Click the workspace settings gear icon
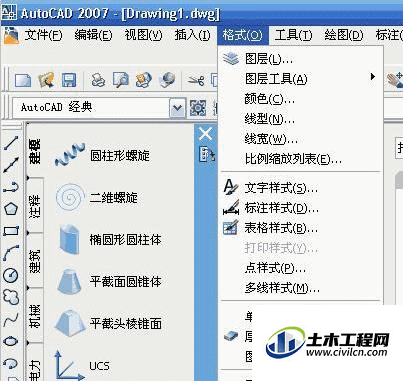The image size is (403, 381). (x=198, y=108)
